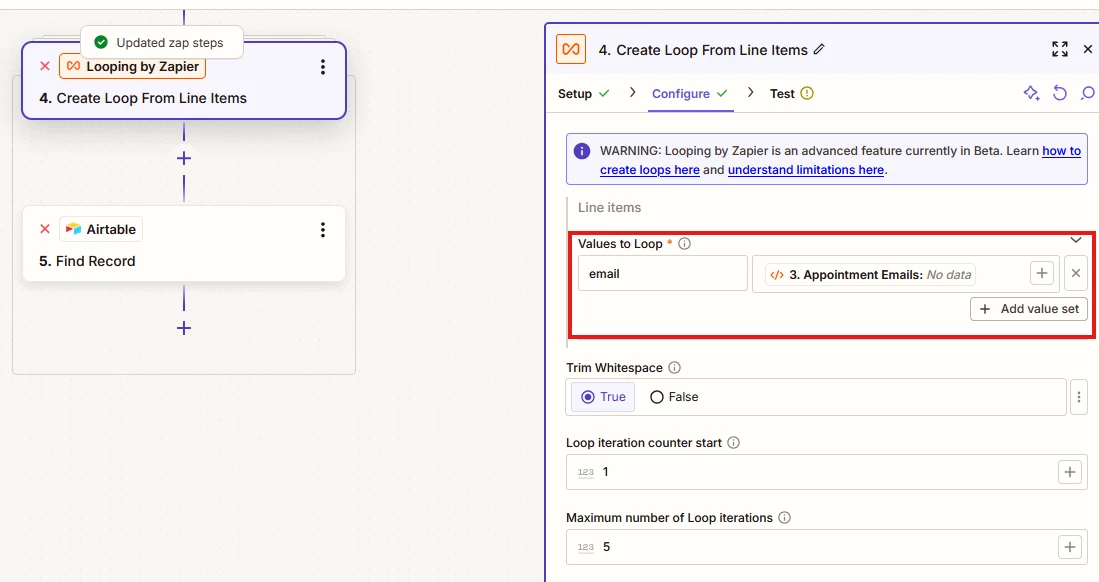Click the Maximum number of Loop iterations field

827,547
